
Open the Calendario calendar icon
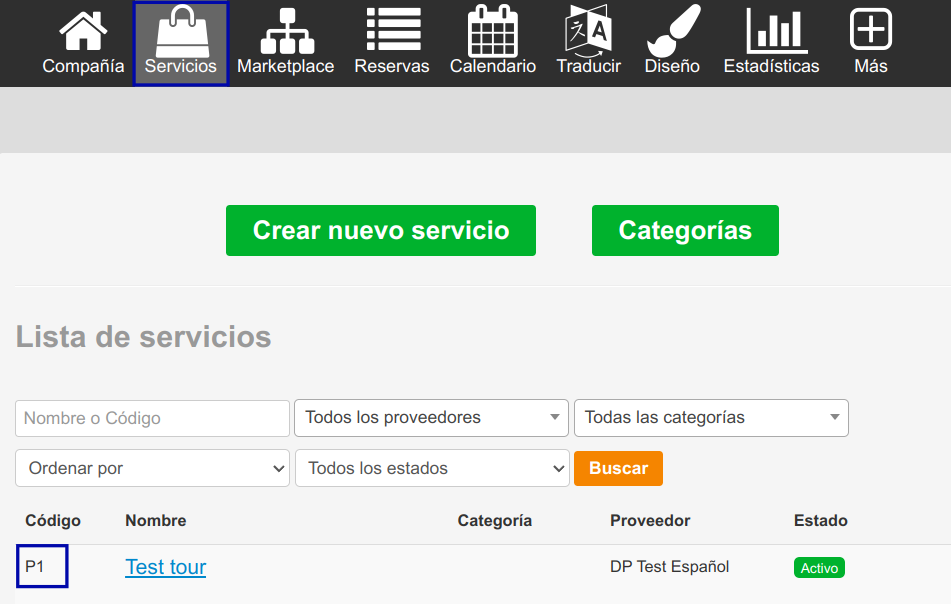[x=493, y=30]
